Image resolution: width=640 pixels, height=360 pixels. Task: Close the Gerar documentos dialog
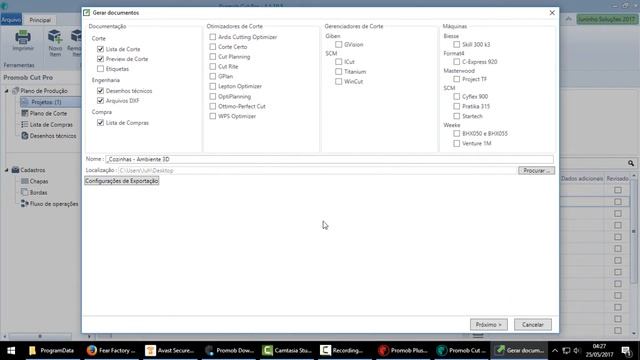pyautogui.click(x=552, y=13)
